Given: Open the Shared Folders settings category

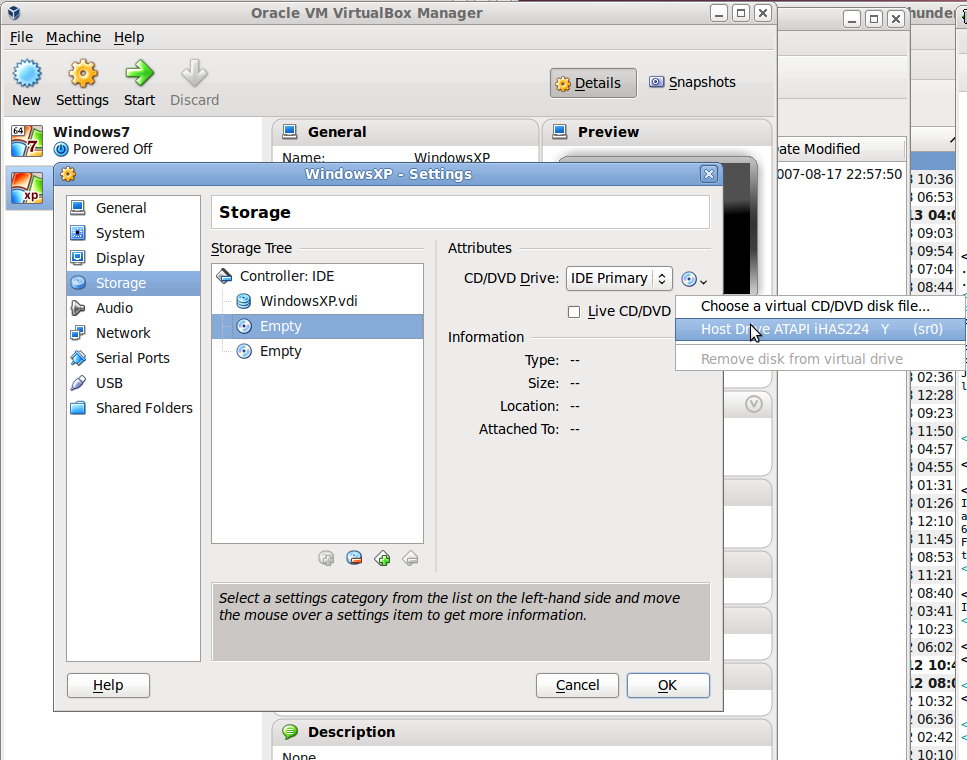Looking at the screenshot, I should point(133,408).
